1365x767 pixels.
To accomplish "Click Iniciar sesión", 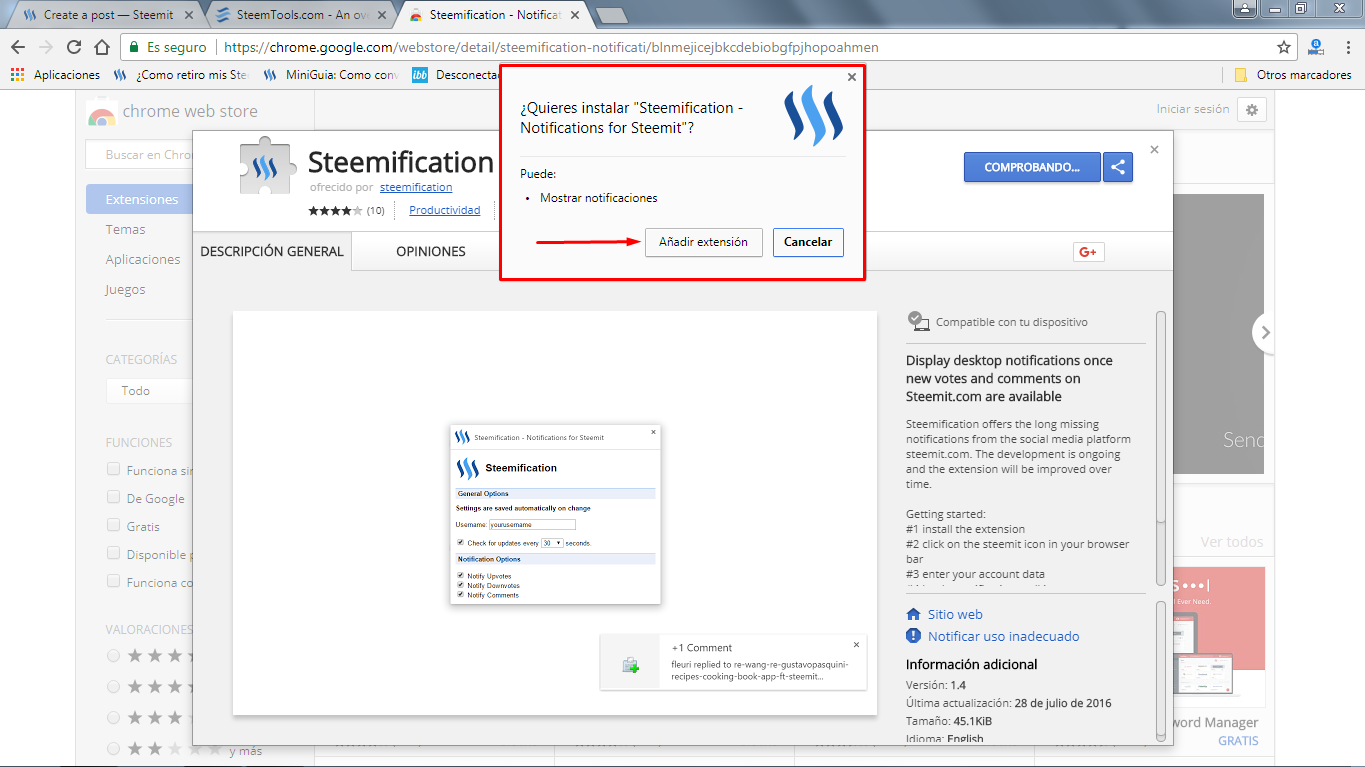I will (x=1193, y=109).
